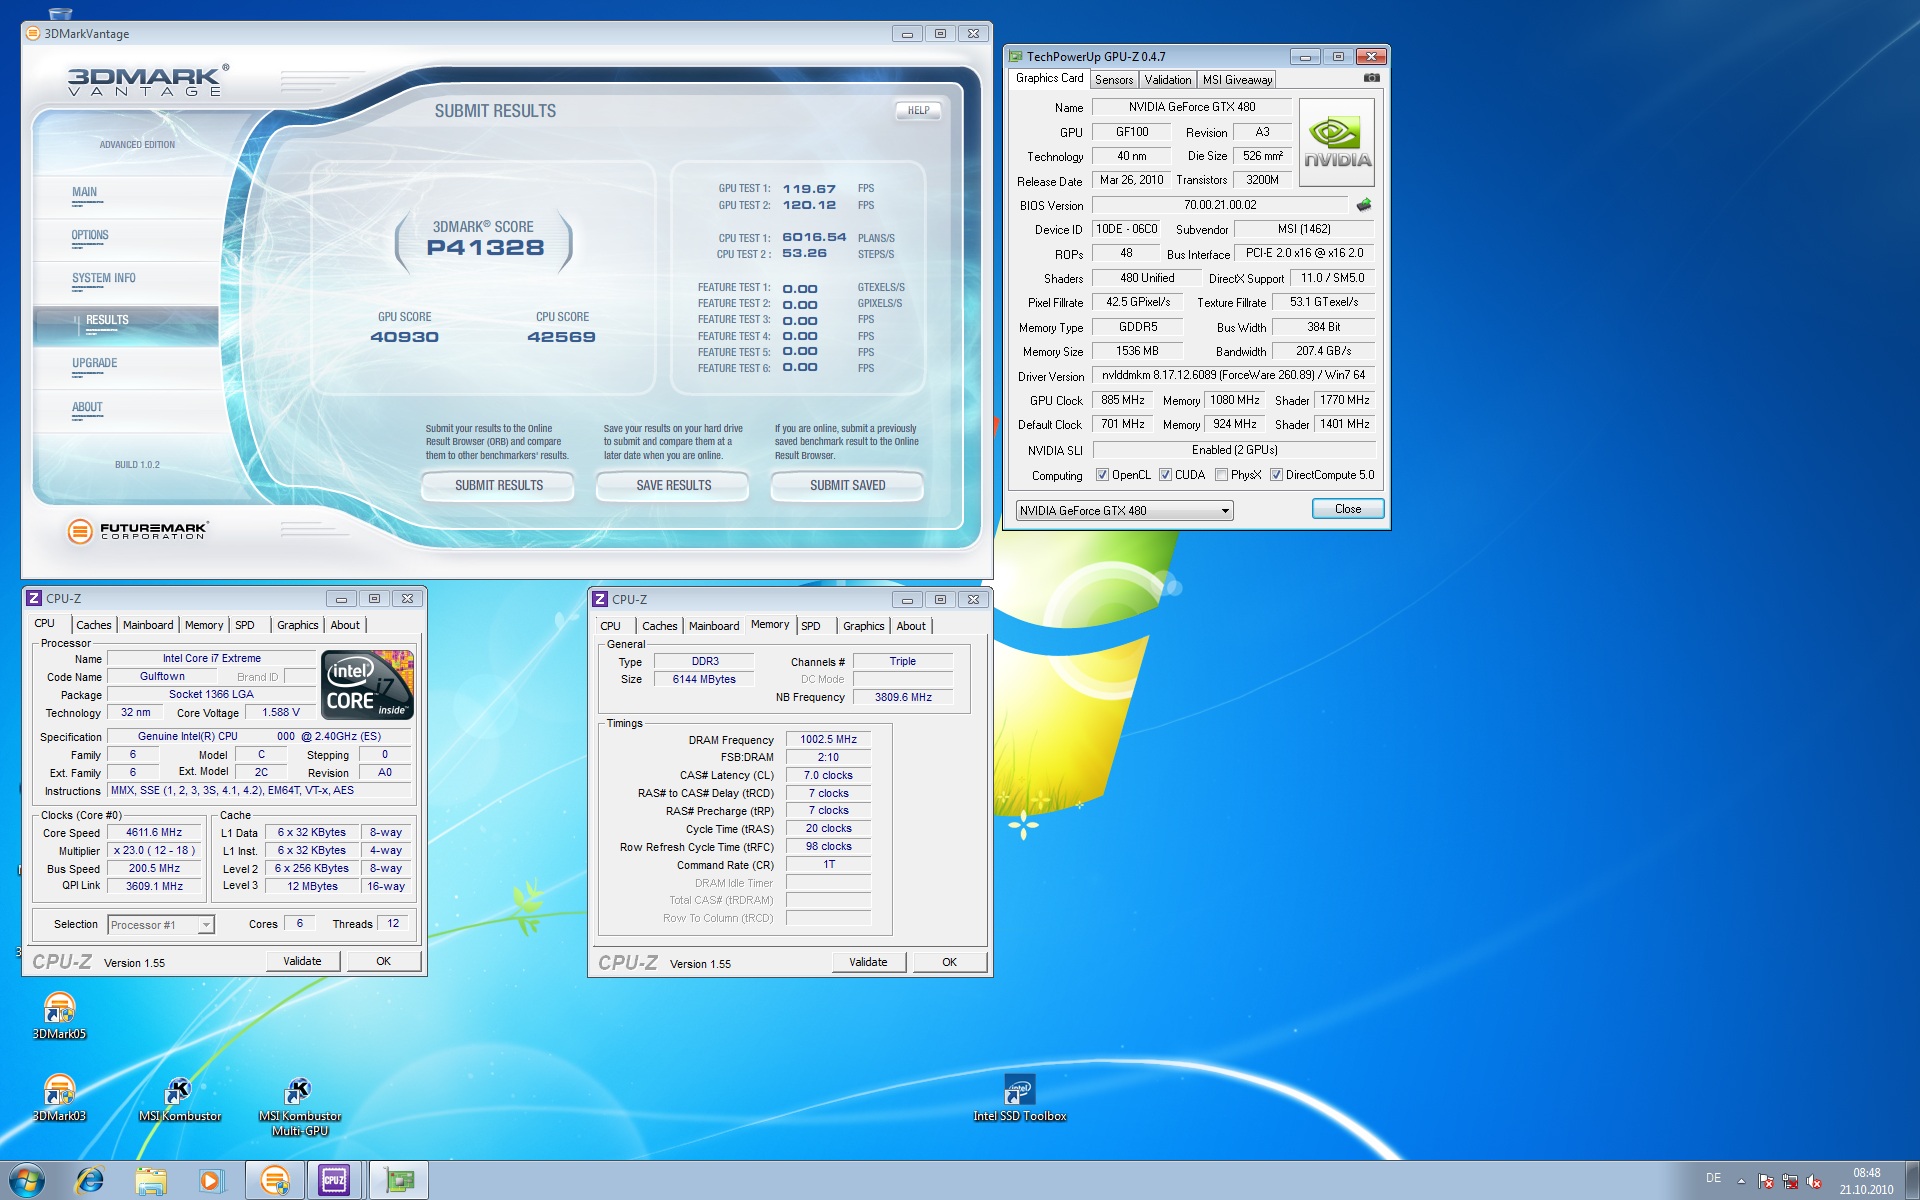Click the BIOS Version field in GPU-Z

tap(1221, 205)
